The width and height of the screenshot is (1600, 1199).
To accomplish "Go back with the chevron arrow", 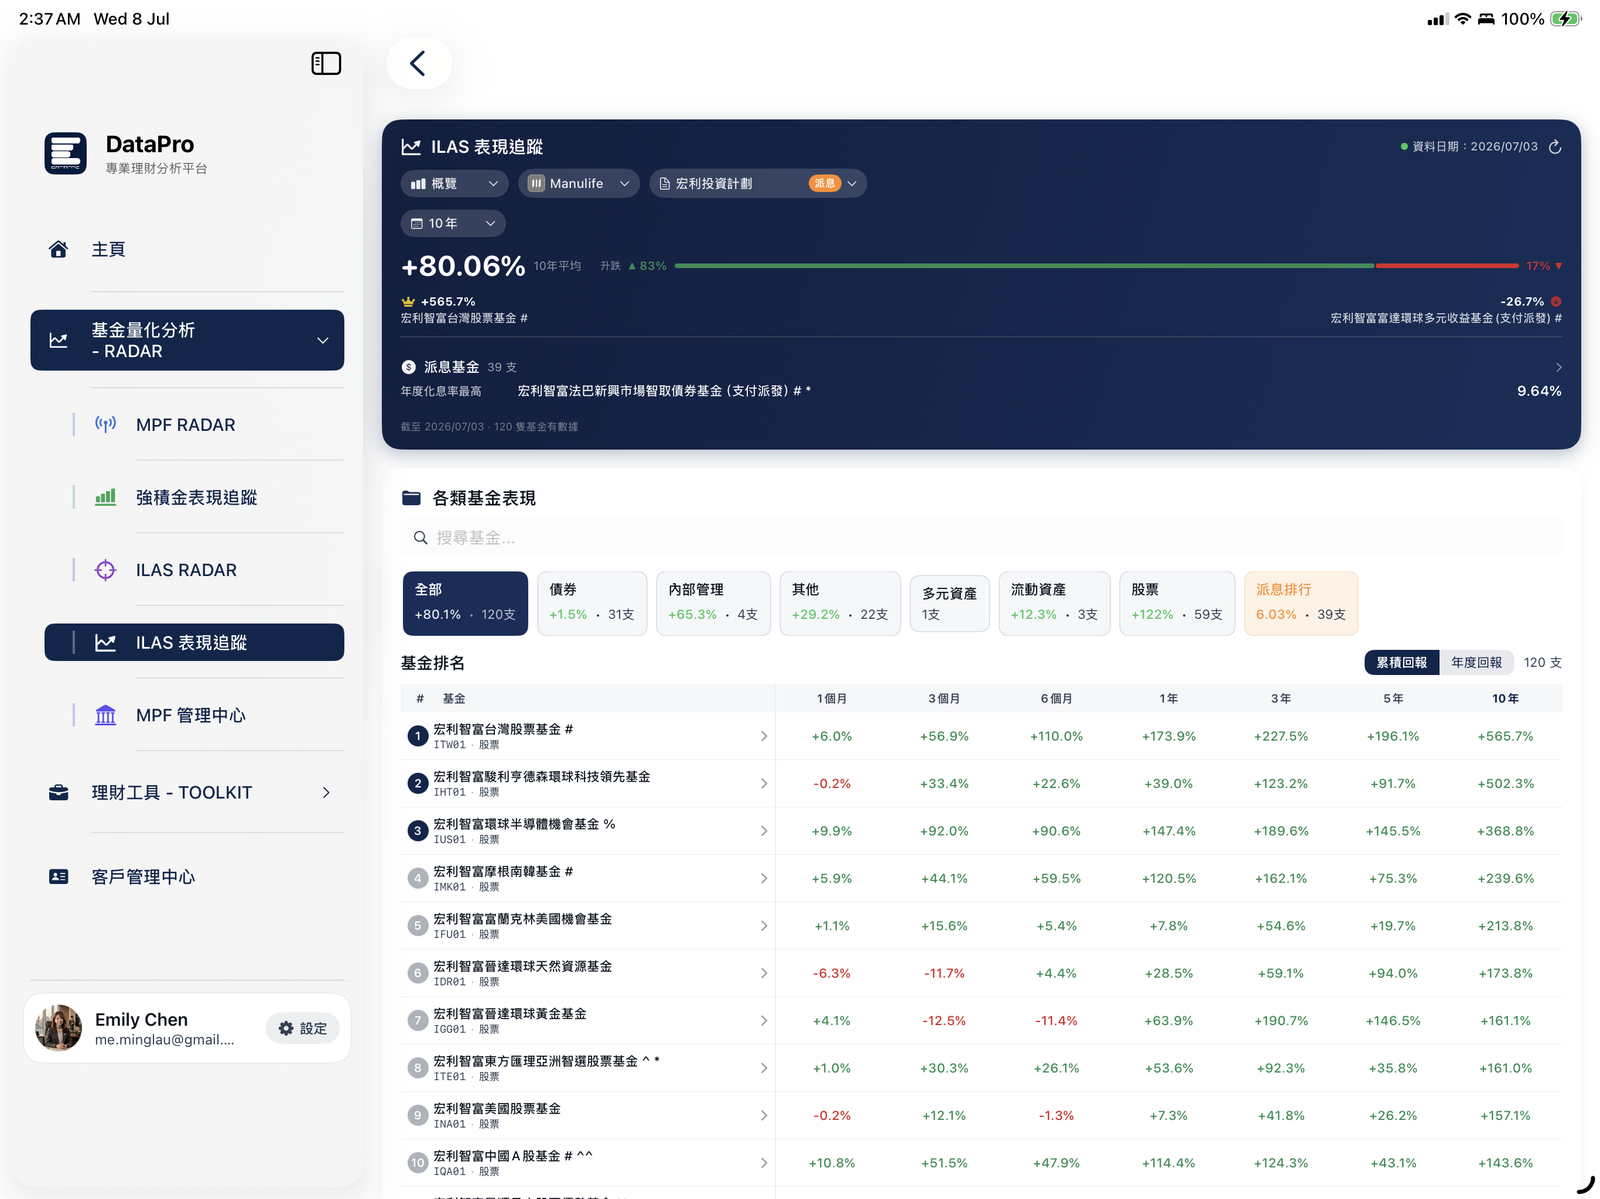I will pyautogui.click(x=418, y=63).
